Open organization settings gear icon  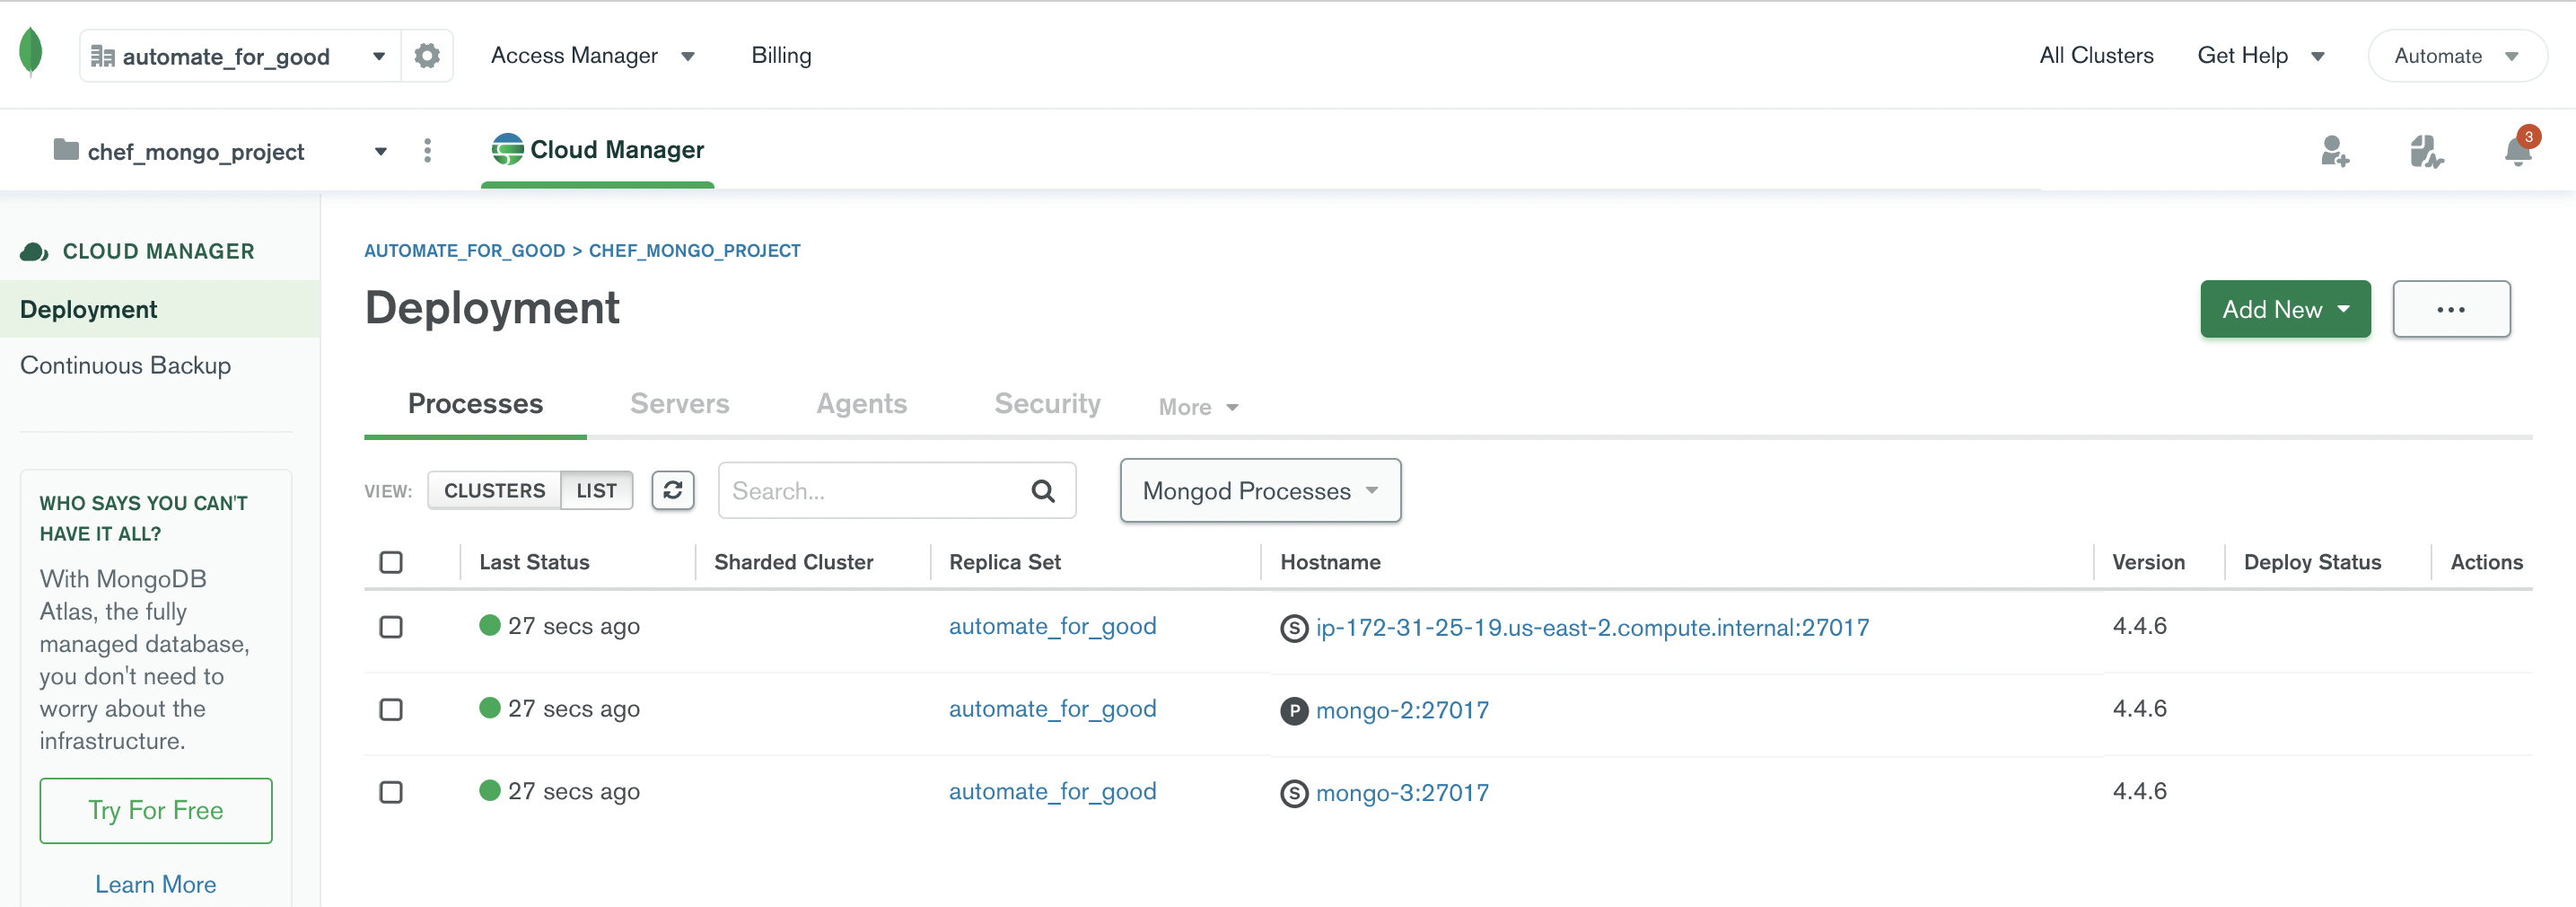coord(427,56)
